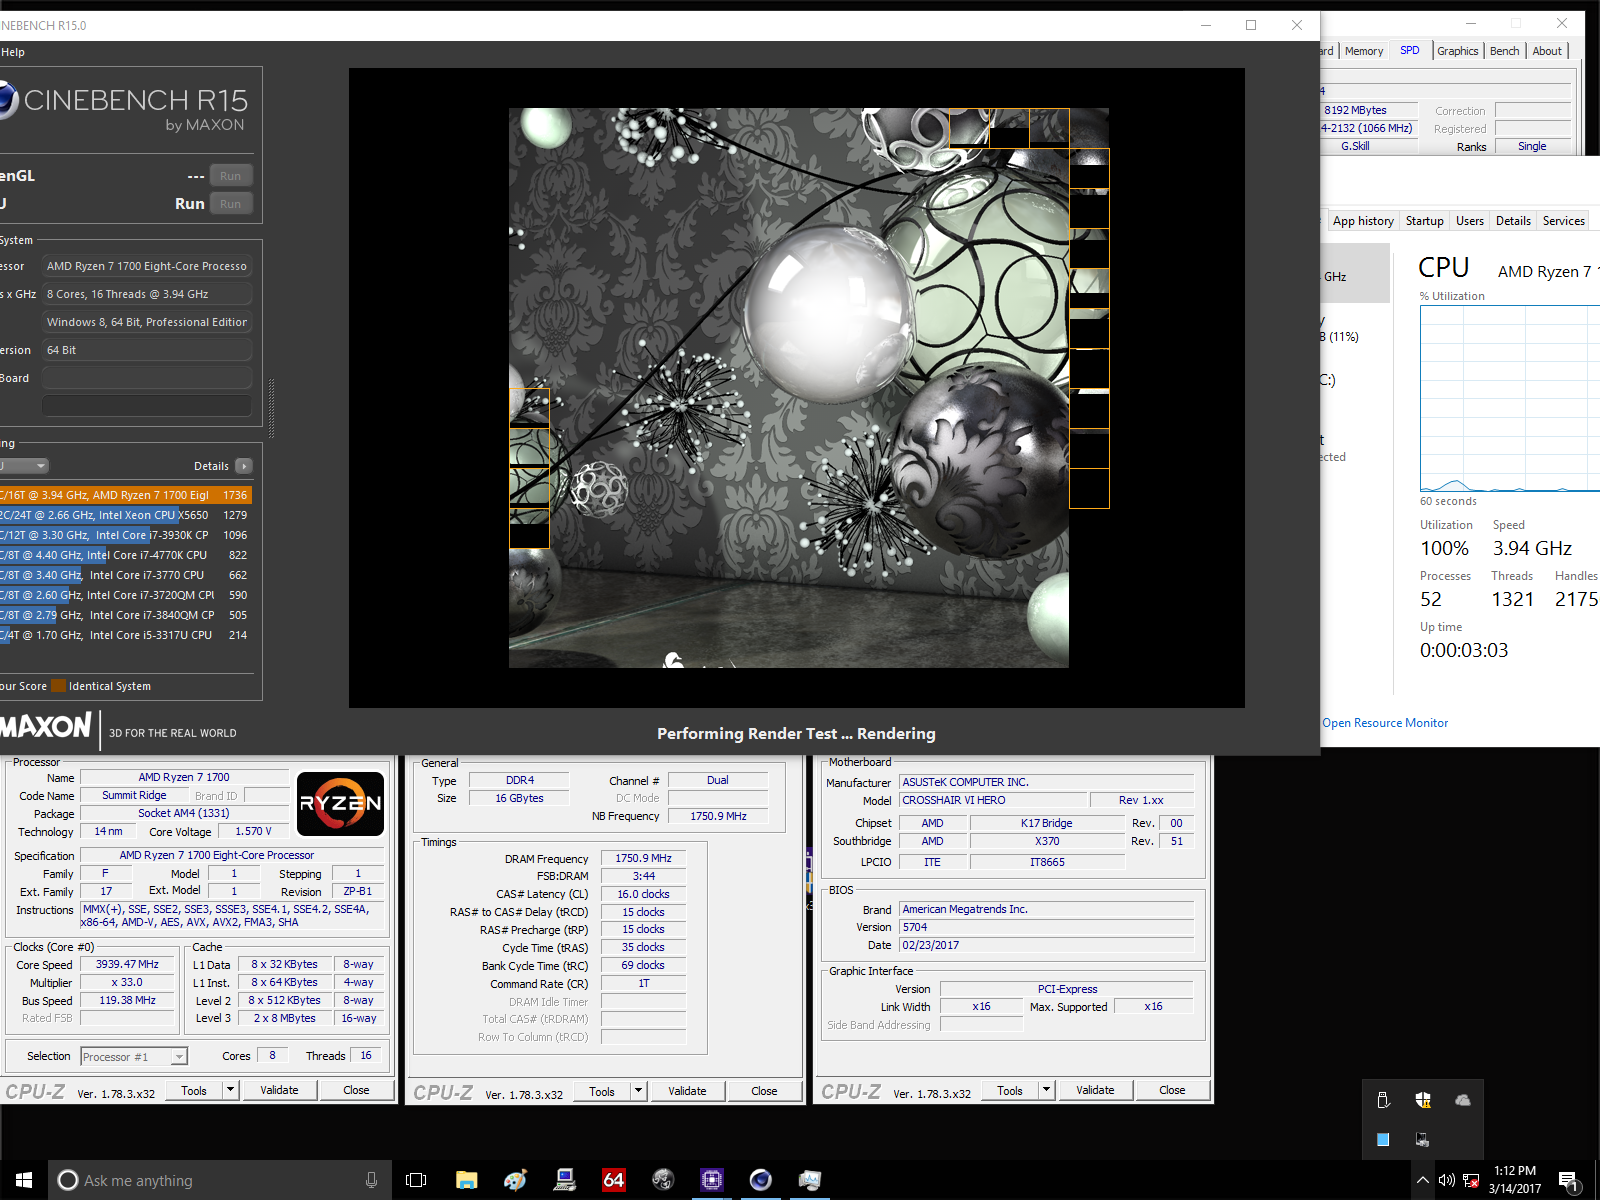The width and height of the screenshot is (1600, 1200).
Task: Open Tools dropdown arrow in Memory window
Action: [638, 1091]
